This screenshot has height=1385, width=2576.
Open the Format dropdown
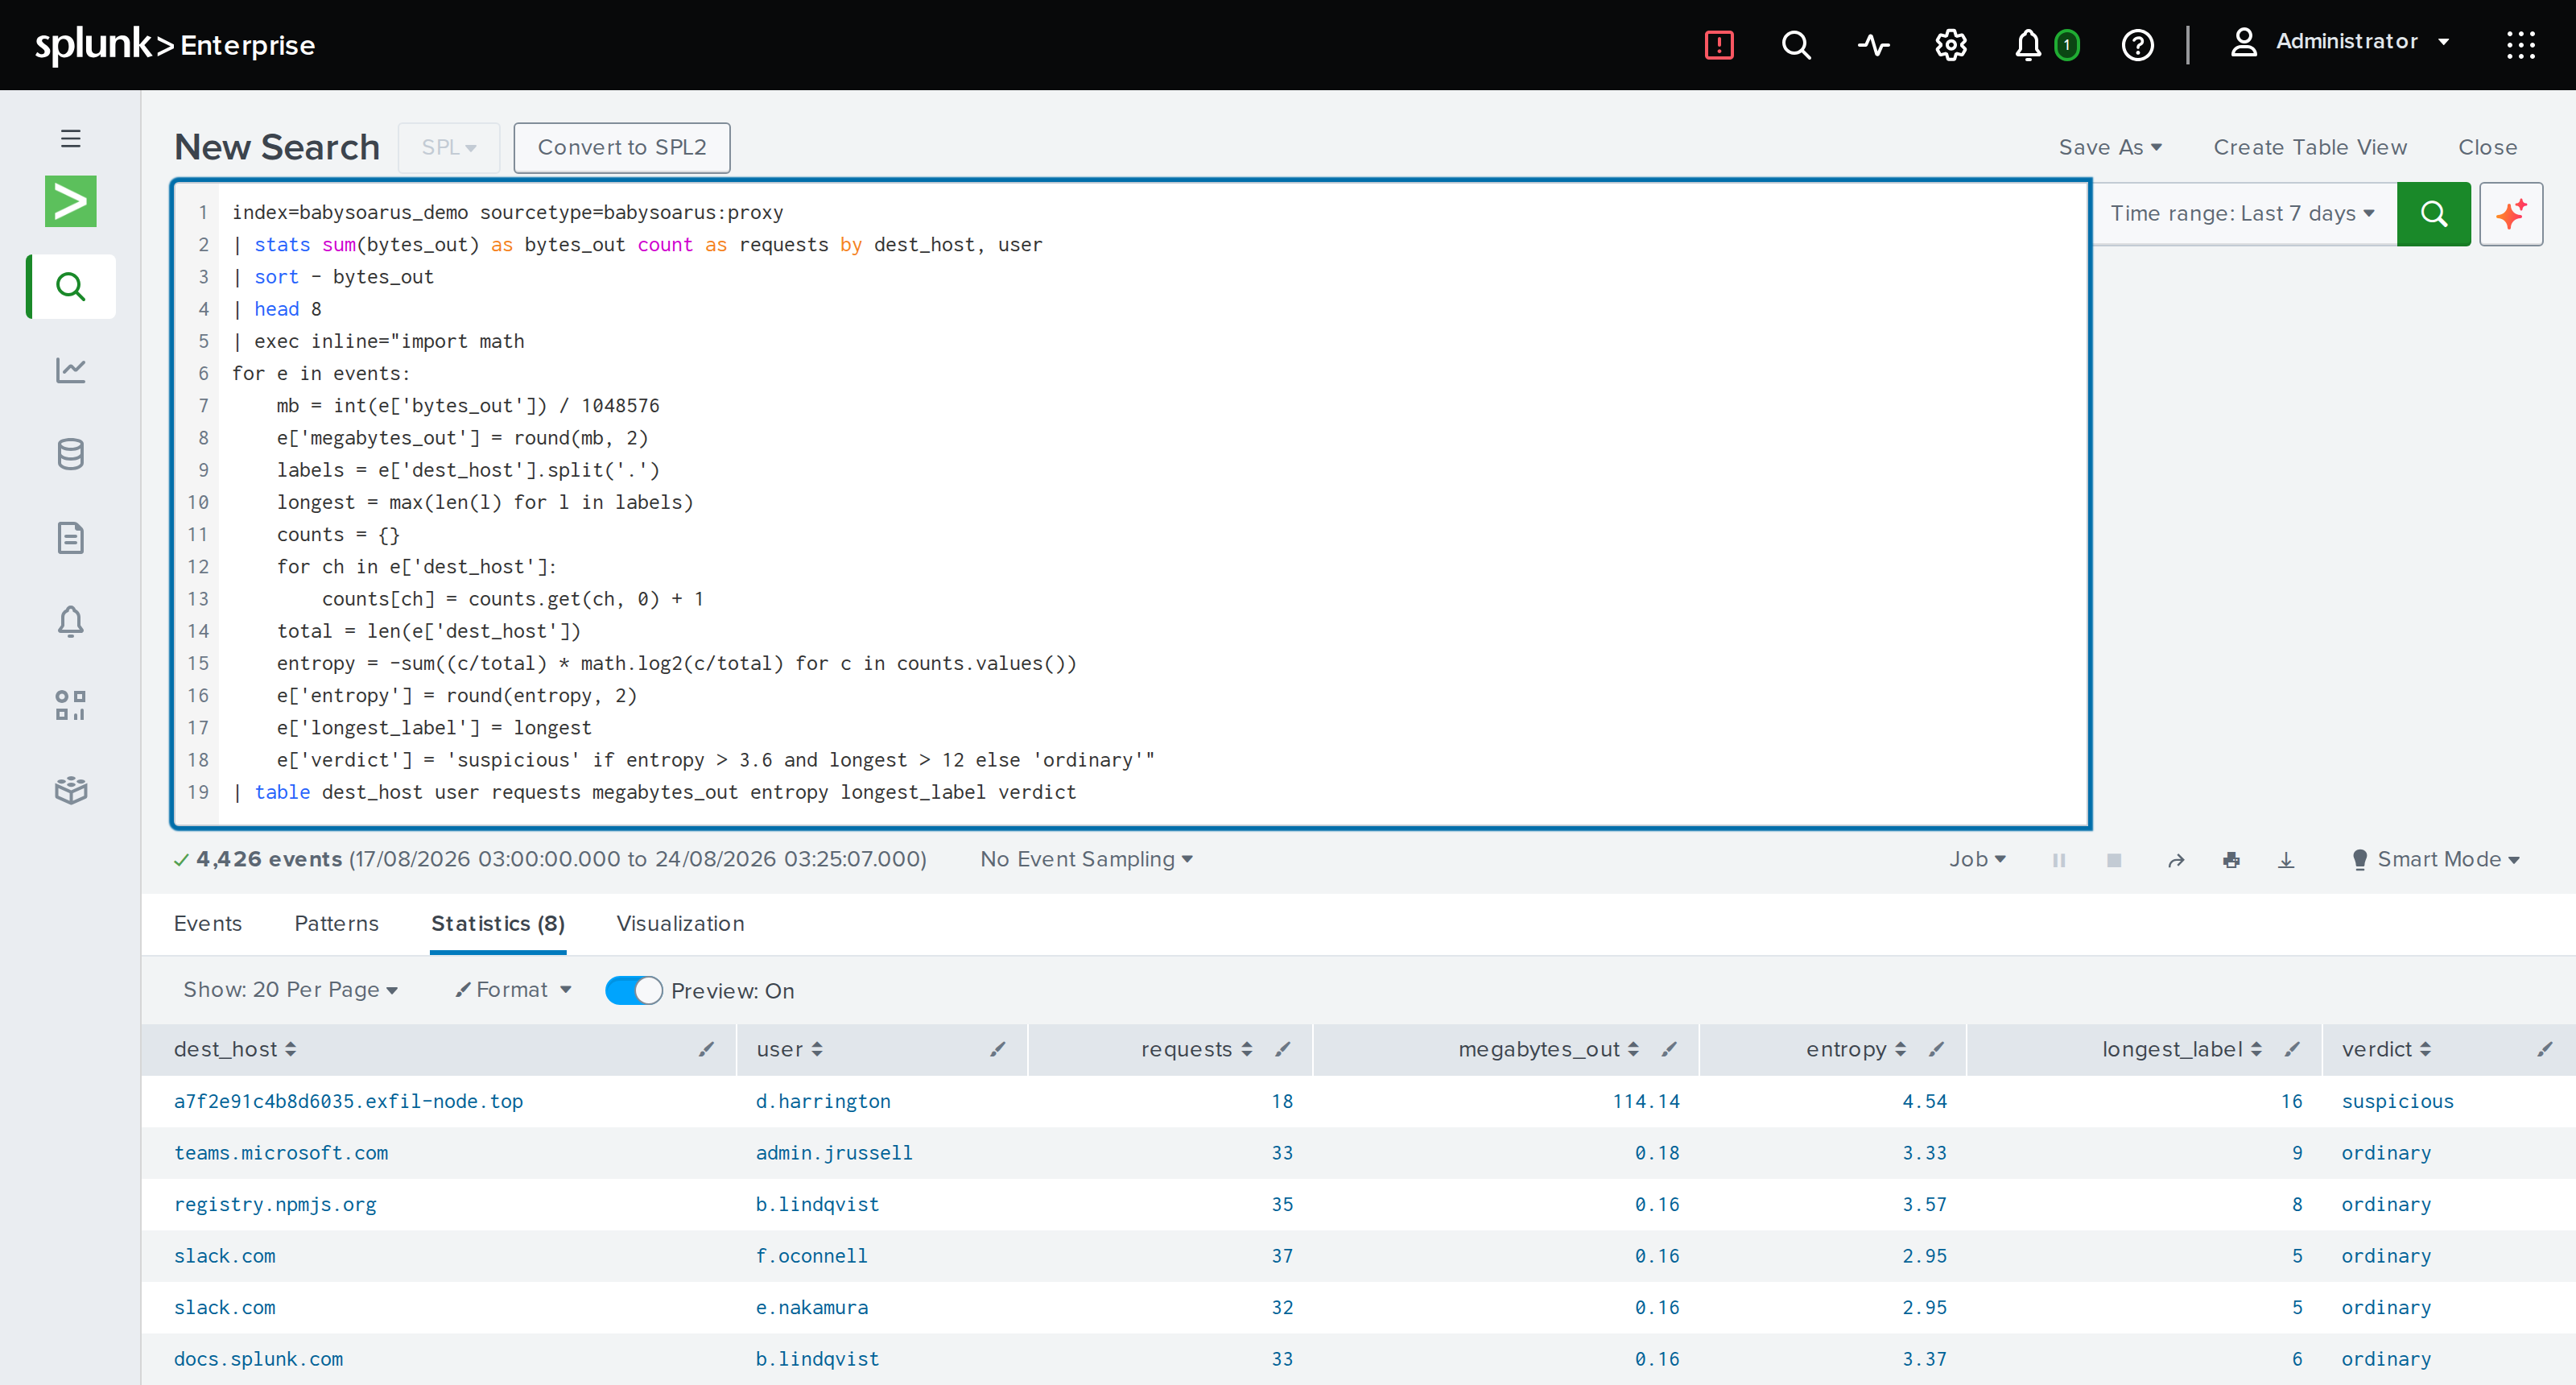click(x=513, y=989)
